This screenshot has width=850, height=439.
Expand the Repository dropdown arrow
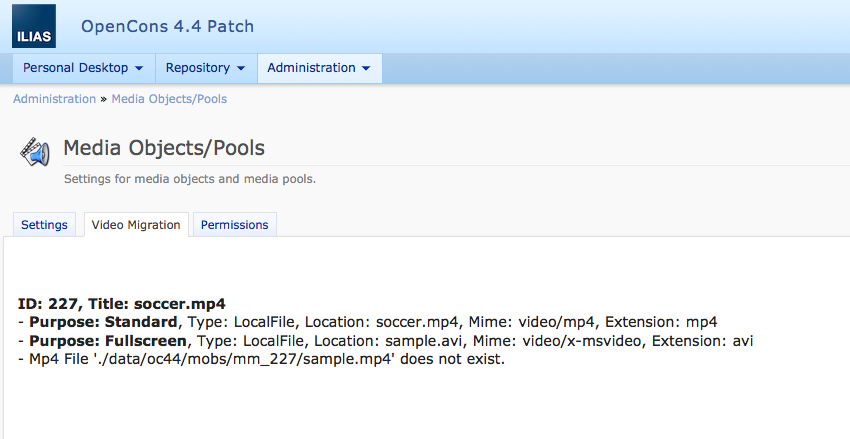tap(240, 69)
